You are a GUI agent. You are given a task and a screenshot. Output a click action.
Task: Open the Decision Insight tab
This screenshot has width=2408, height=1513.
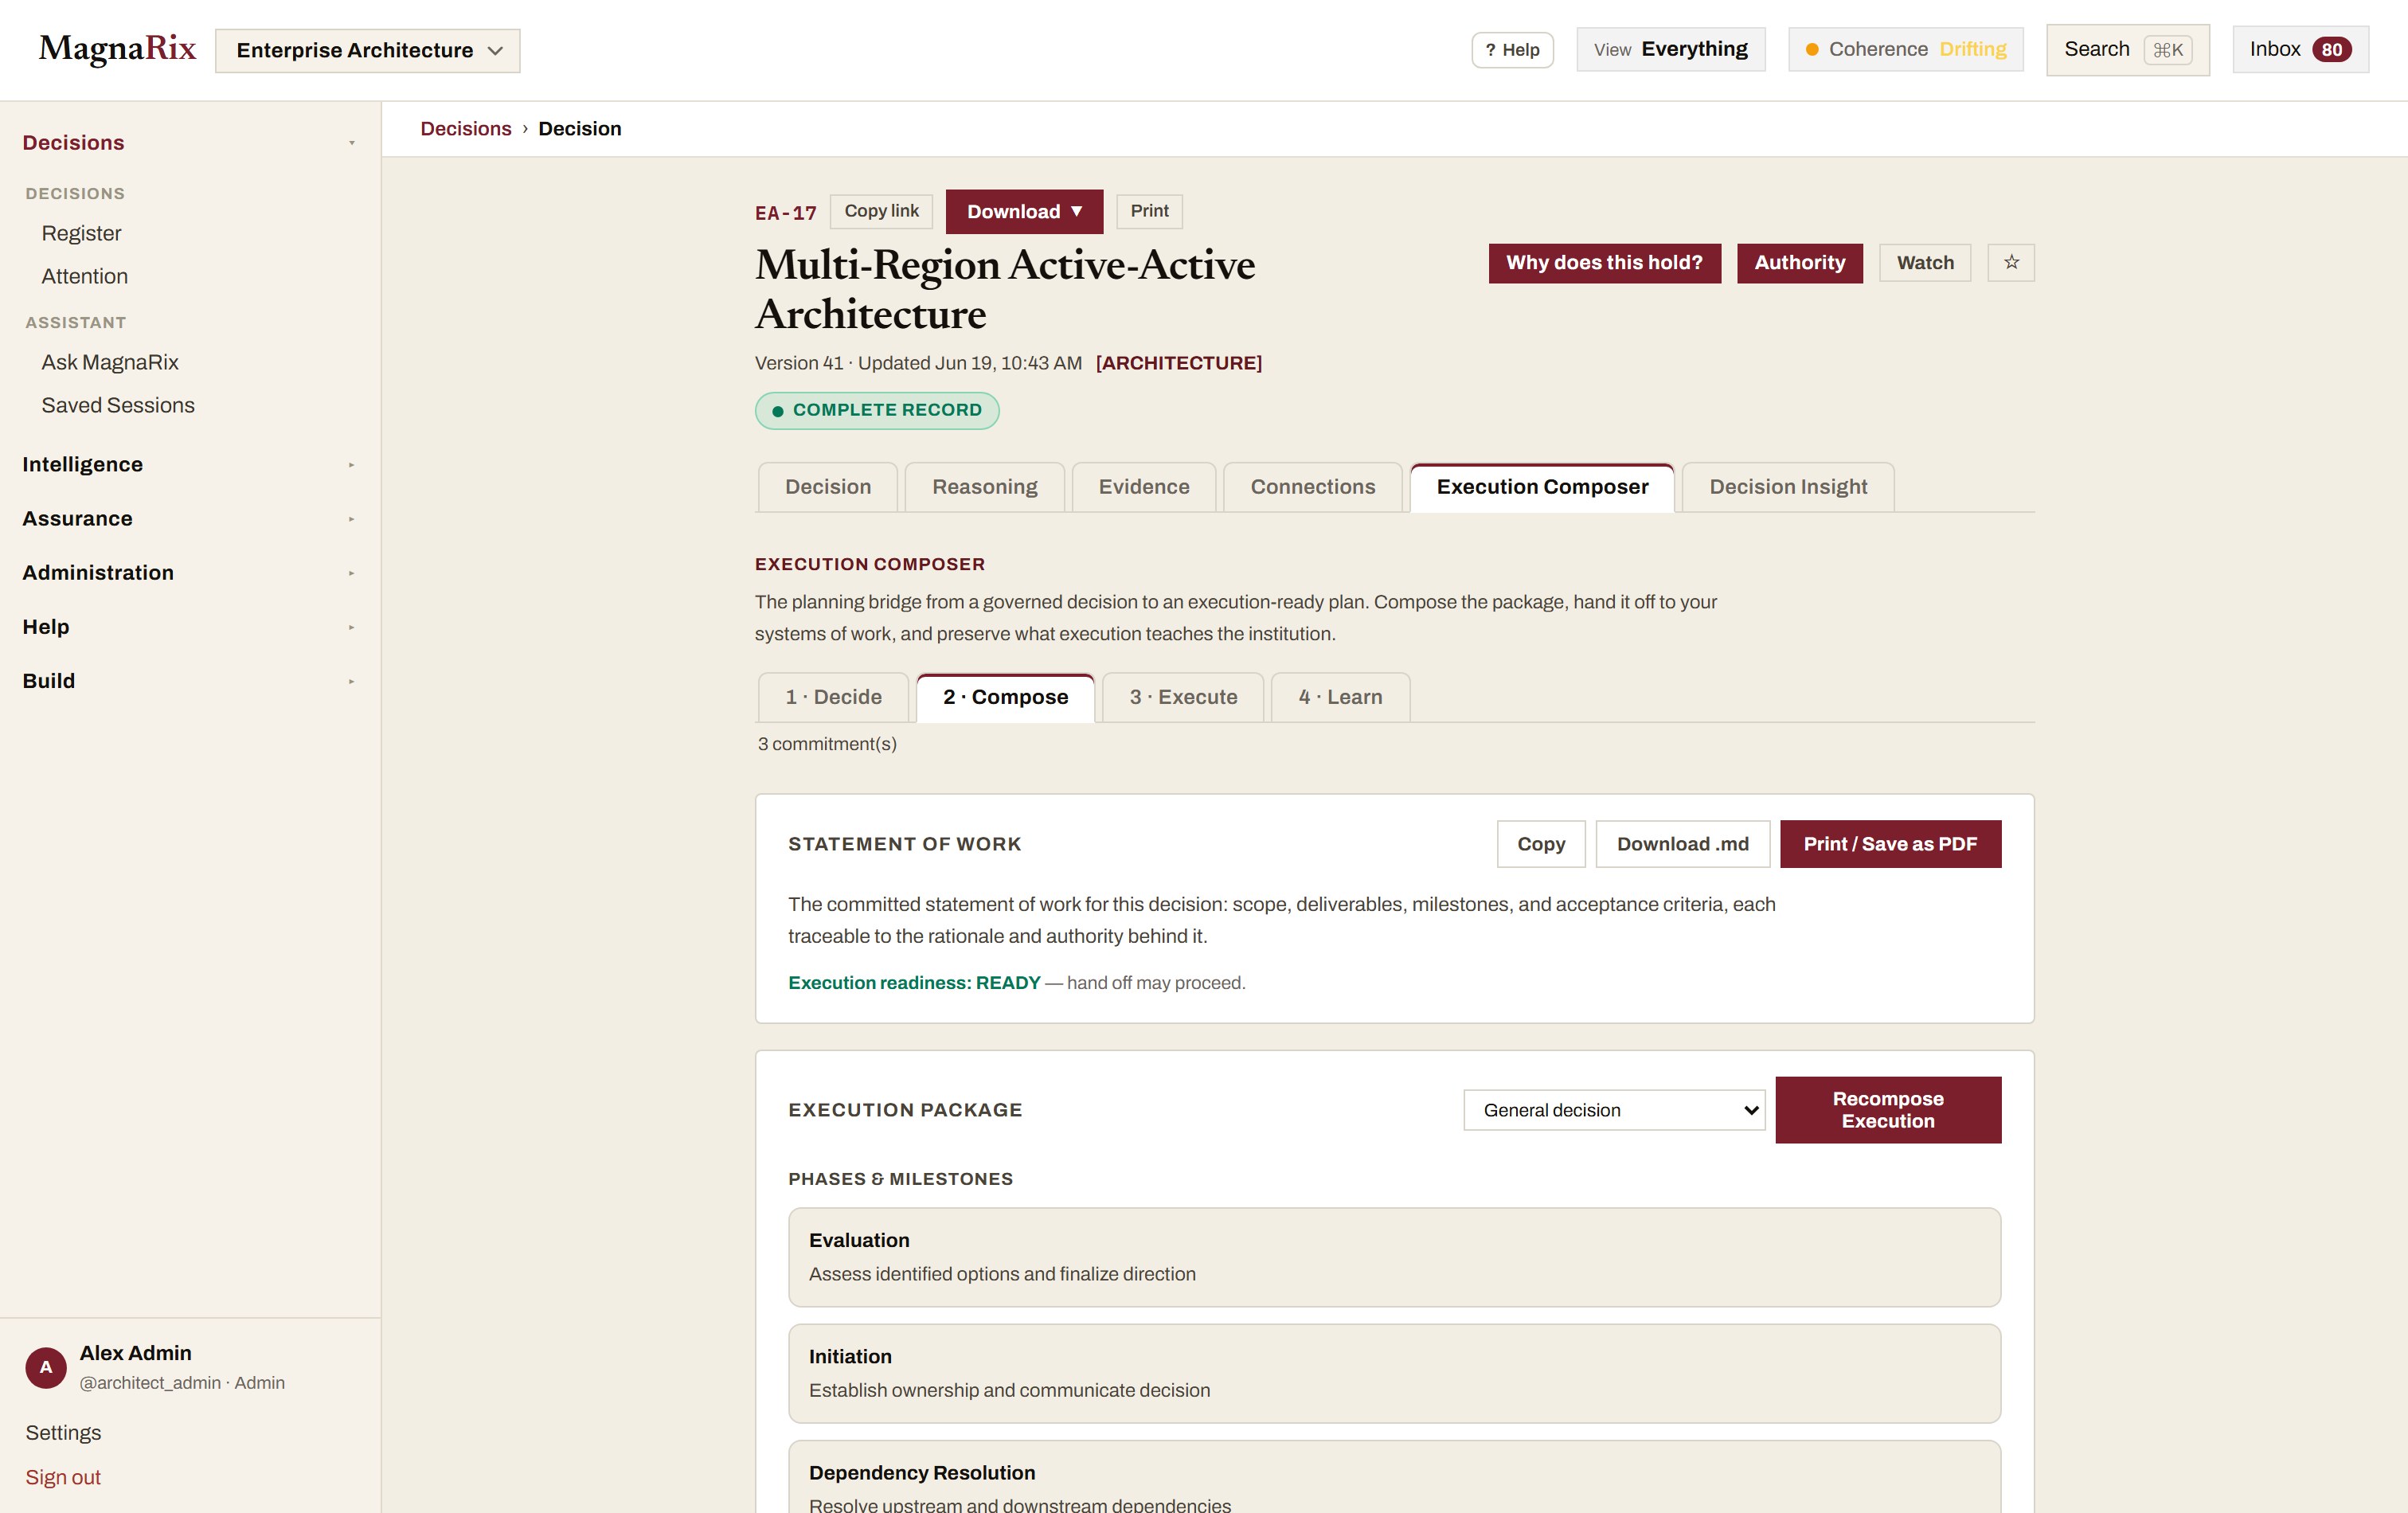click(1788, 487)
